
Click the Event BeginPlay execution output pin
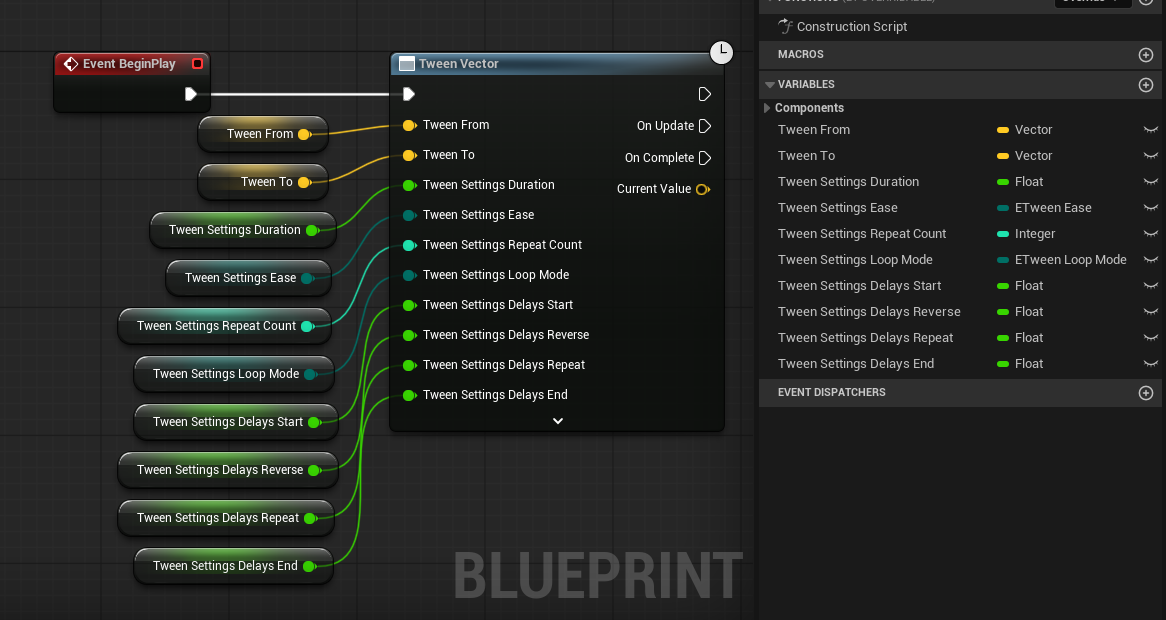[190, 94]
